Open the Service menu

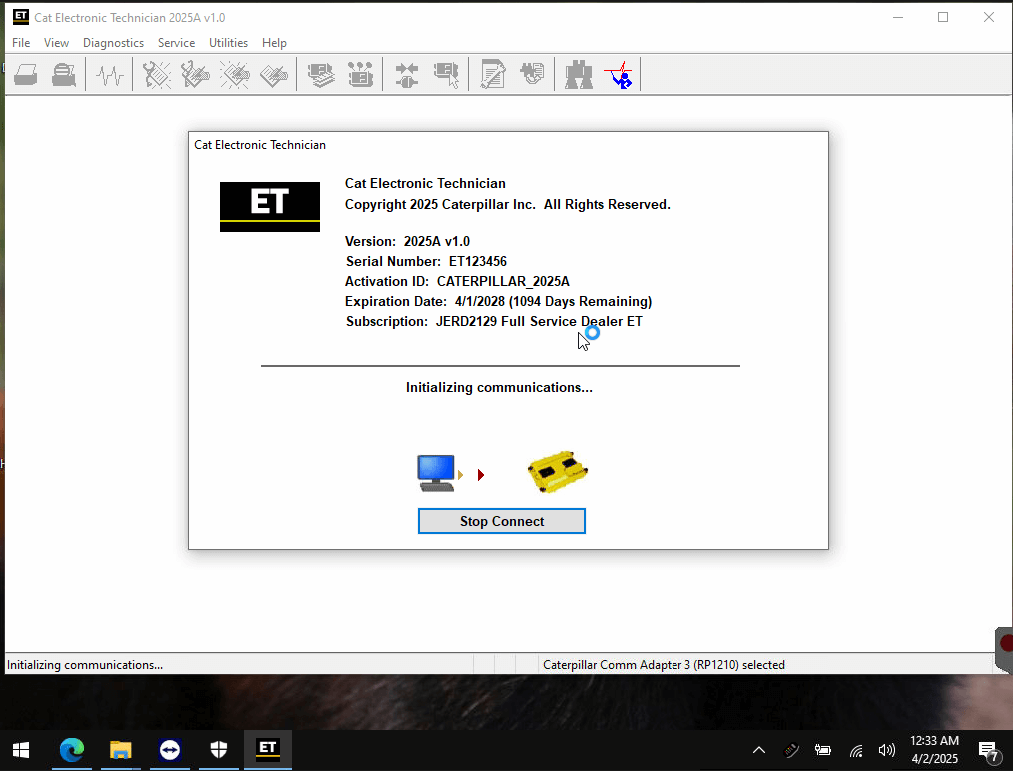176,43
